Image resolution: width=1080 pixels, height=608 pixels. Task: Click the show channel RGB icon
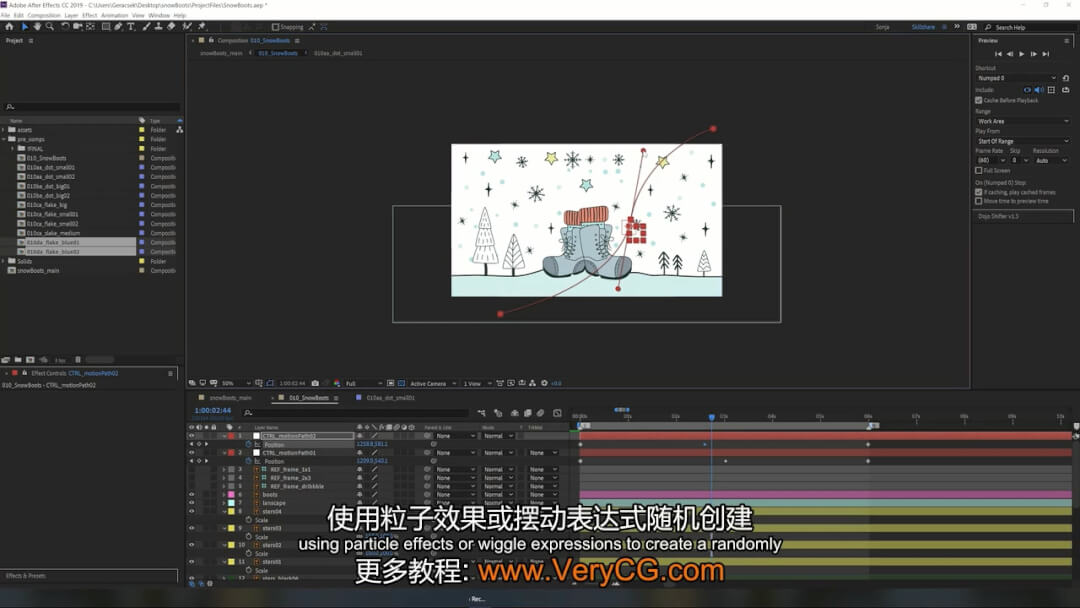[337, 384]
